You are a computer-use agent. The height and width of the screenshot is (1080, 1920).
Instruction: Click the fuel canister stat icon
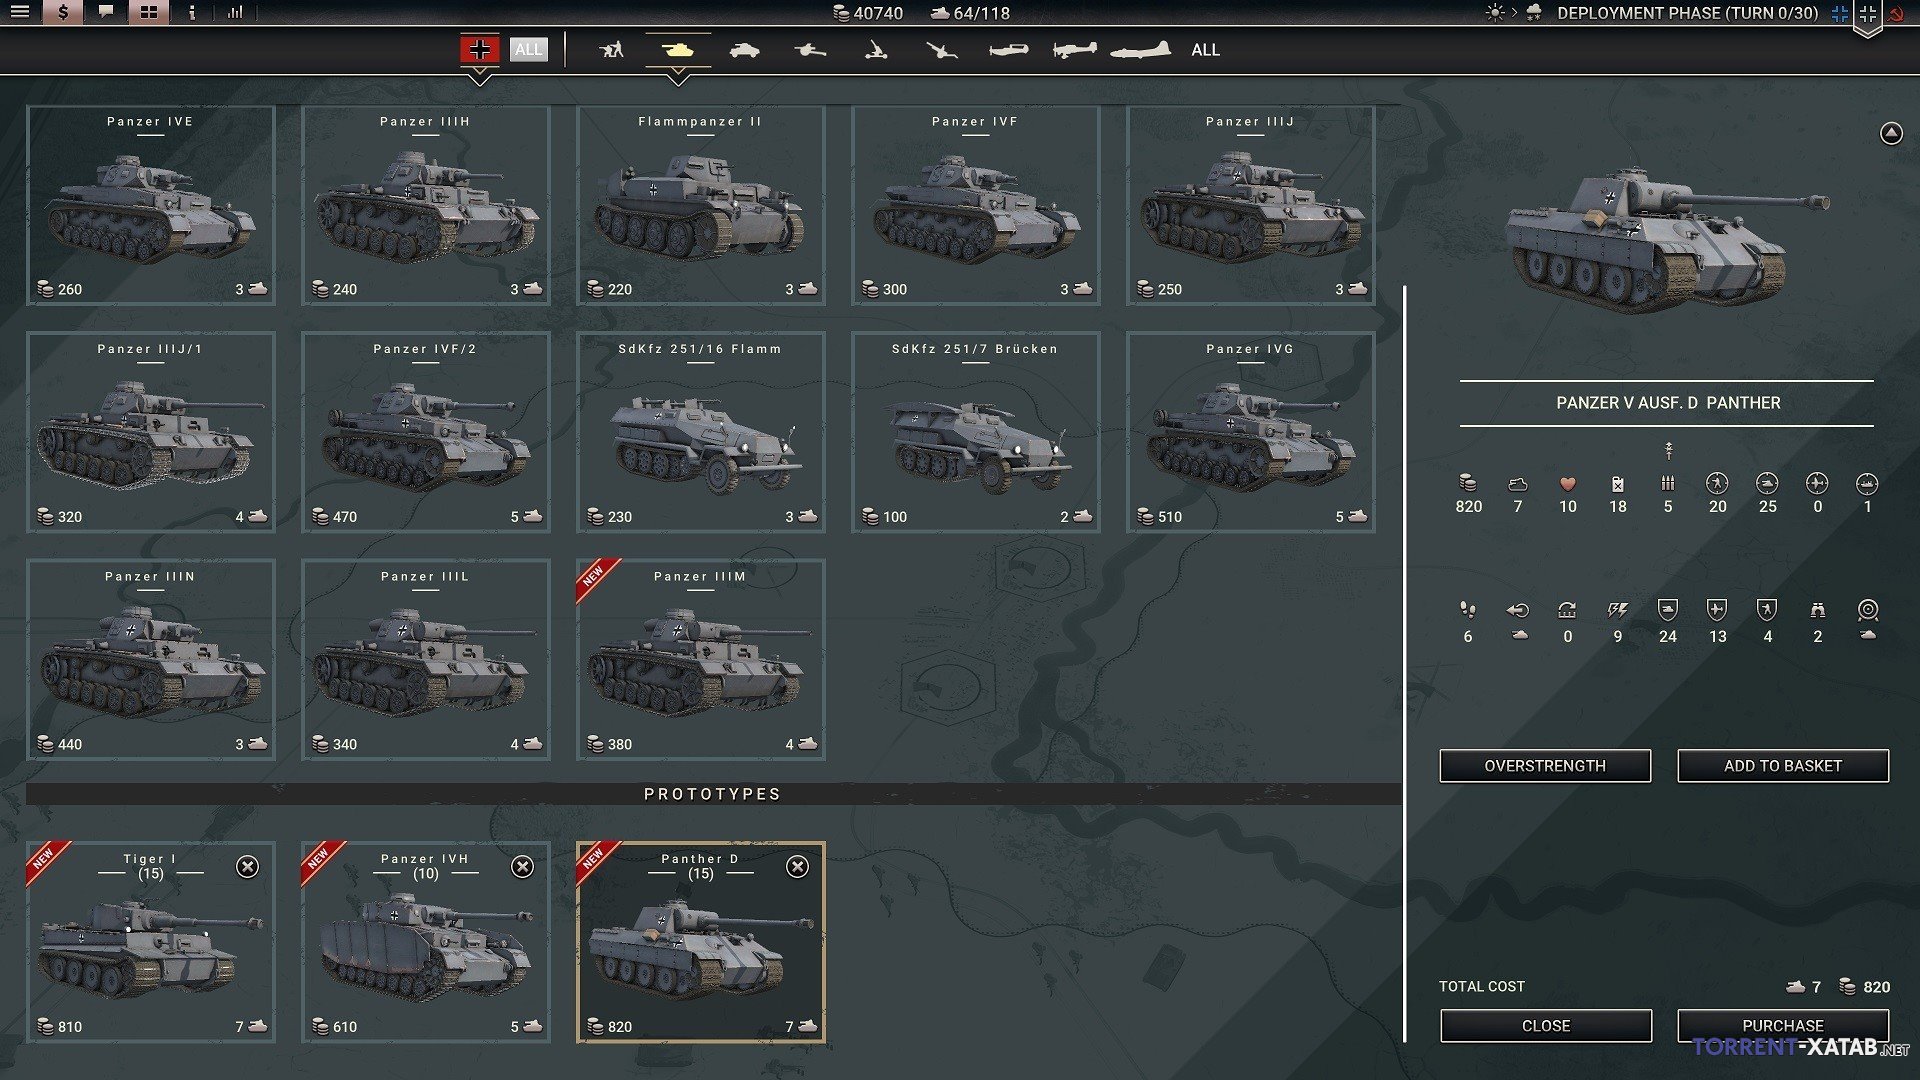[1618, 484]
